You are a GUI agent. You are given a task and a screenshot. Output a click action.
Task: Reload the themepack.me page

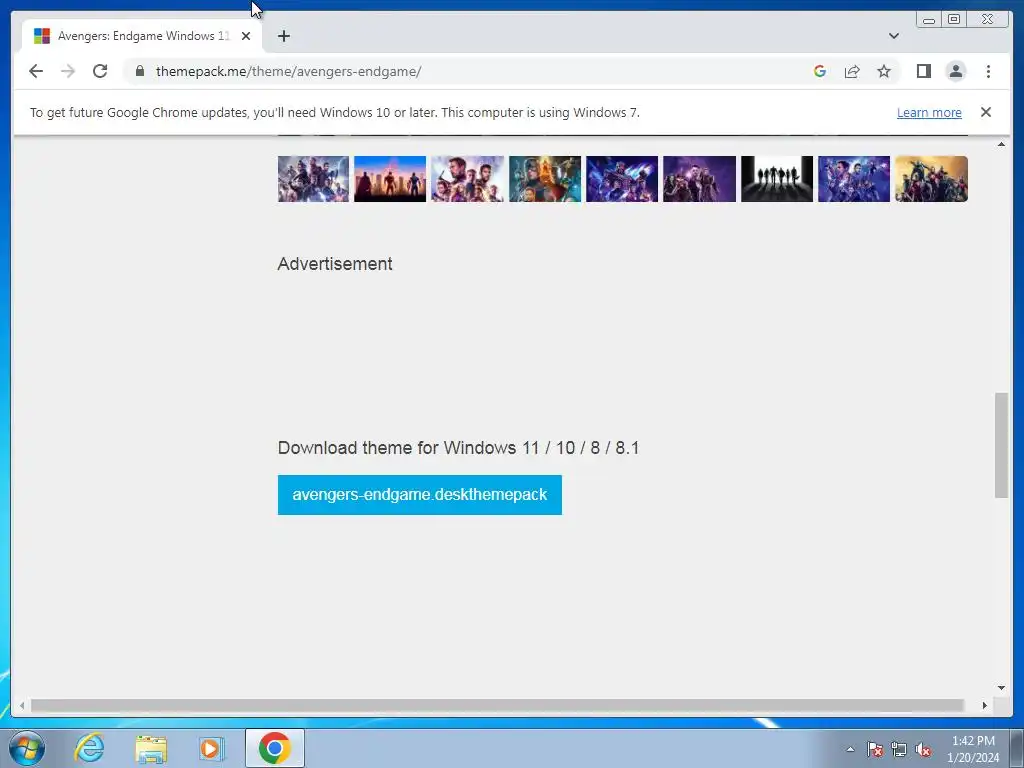pyautogui.click(x=100, y=71)
